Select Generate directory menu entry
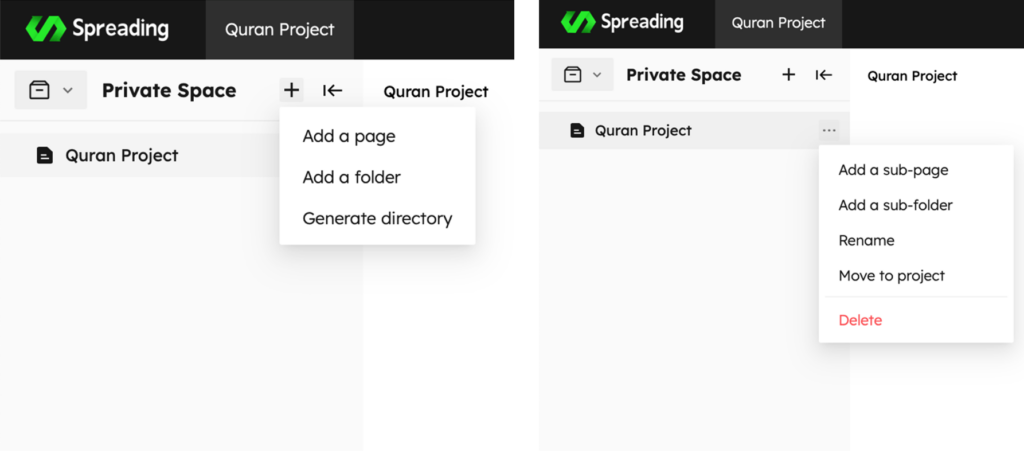This screenshot has height=476, width=1024. (377, 218)
